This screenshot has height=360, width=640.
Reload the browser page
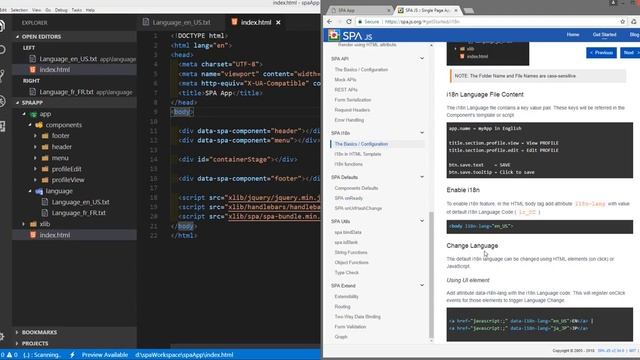pos(349,22)
